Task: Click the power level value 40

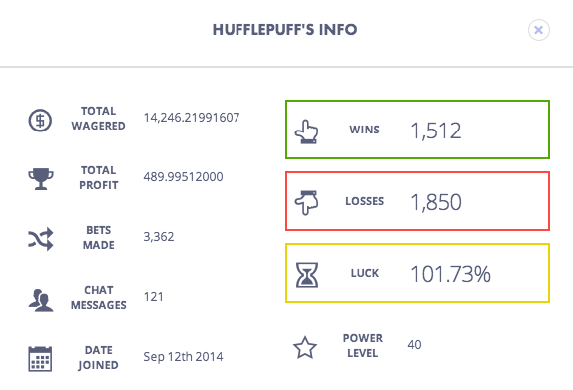Action: tap(414, 344)
